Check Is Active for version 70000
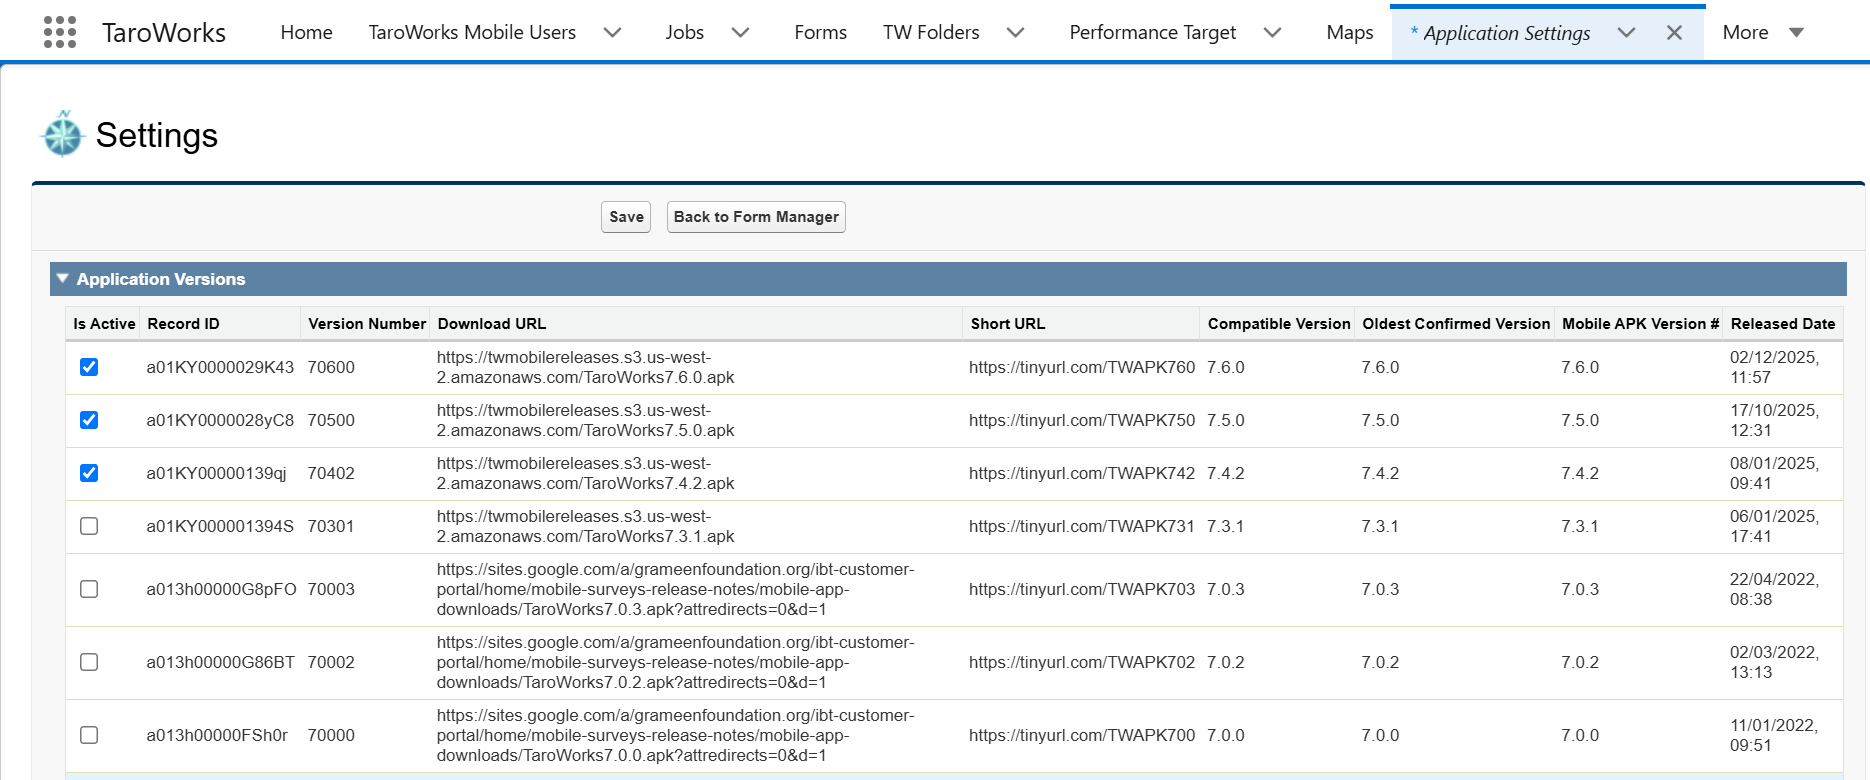Viewport: 1870px width, 780px height. [89, 735]
